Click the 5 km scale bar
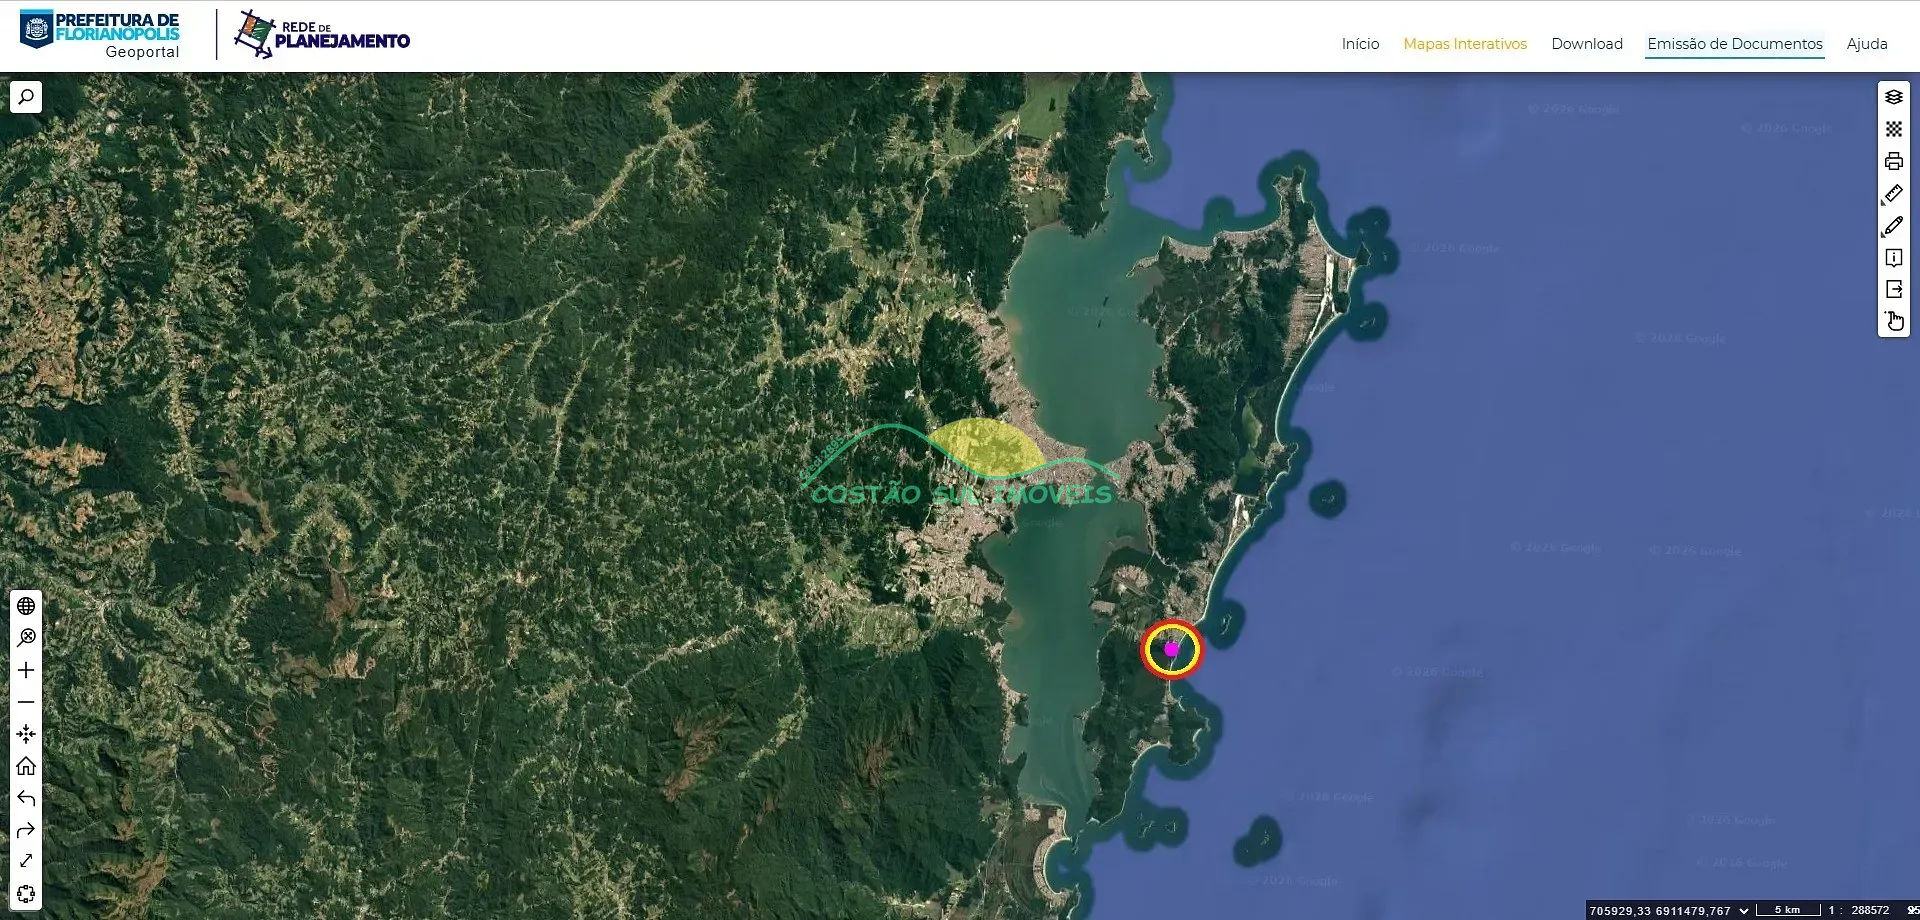1920x920 pixels. (1788, 910)
